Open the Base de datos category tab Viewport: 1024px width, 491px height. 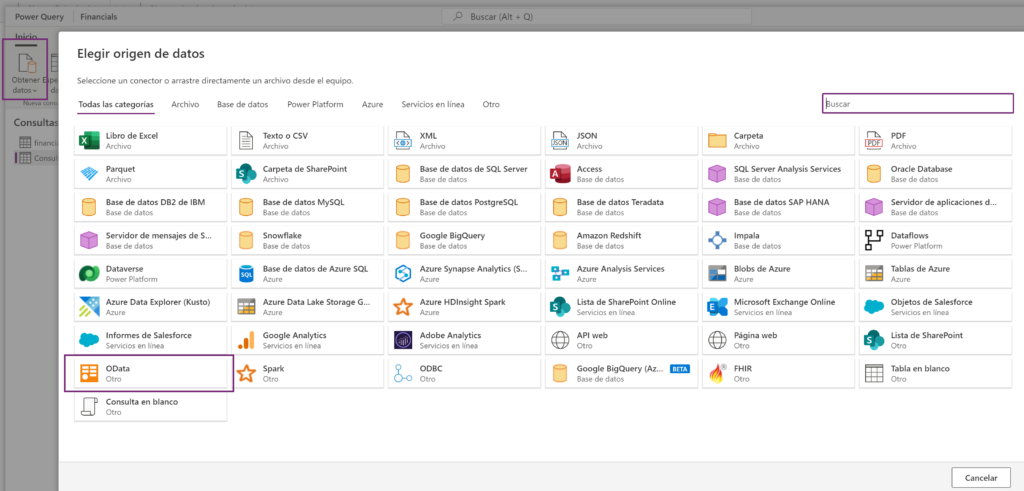coord(243,104)
